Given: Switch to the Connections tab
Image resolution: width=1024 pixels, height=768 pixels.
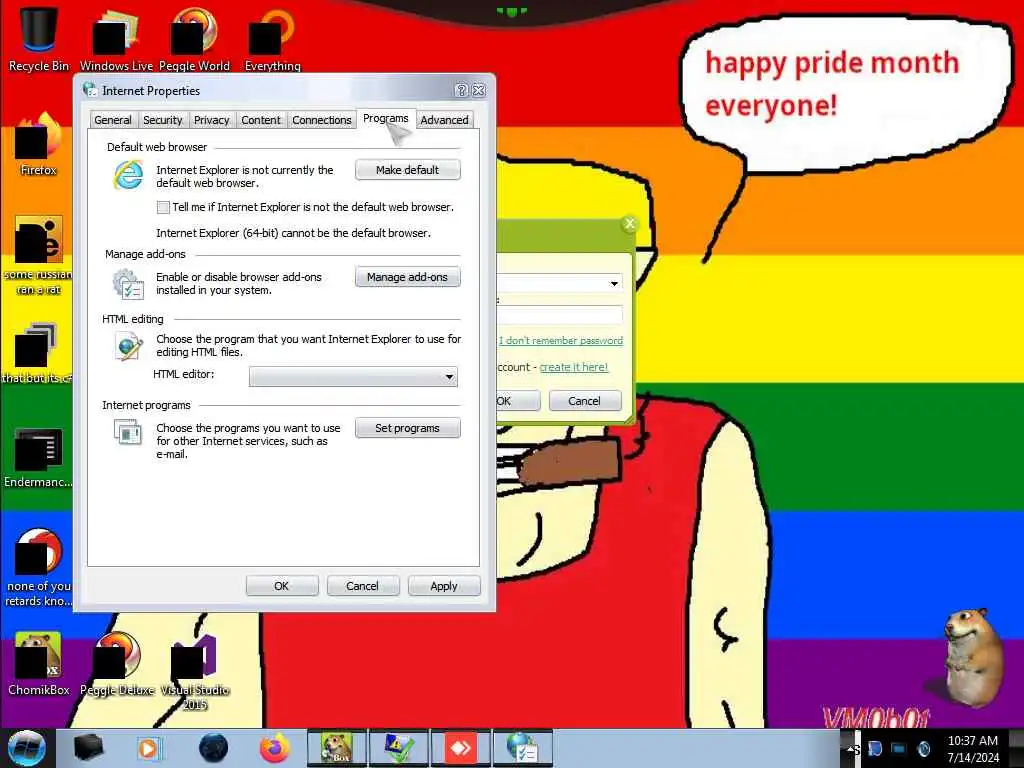Looking at the screenshot, I should pos(321,120).
